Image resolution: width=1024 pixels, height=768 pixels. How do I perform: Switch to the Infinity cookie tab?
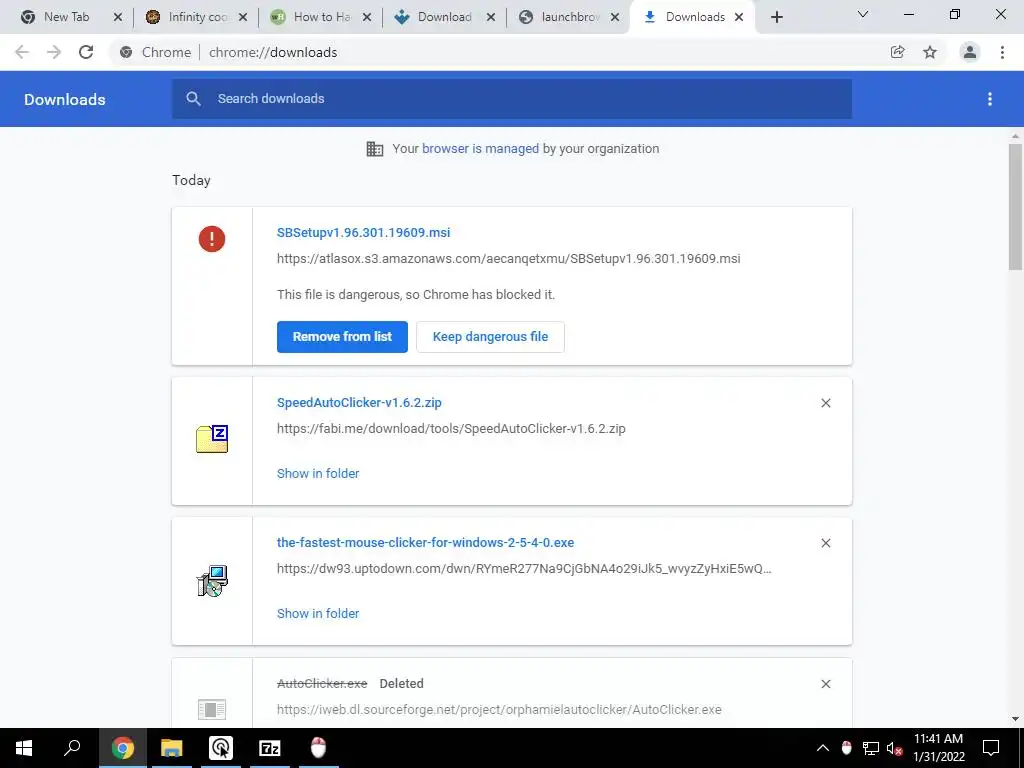click(x=196, y=17)
